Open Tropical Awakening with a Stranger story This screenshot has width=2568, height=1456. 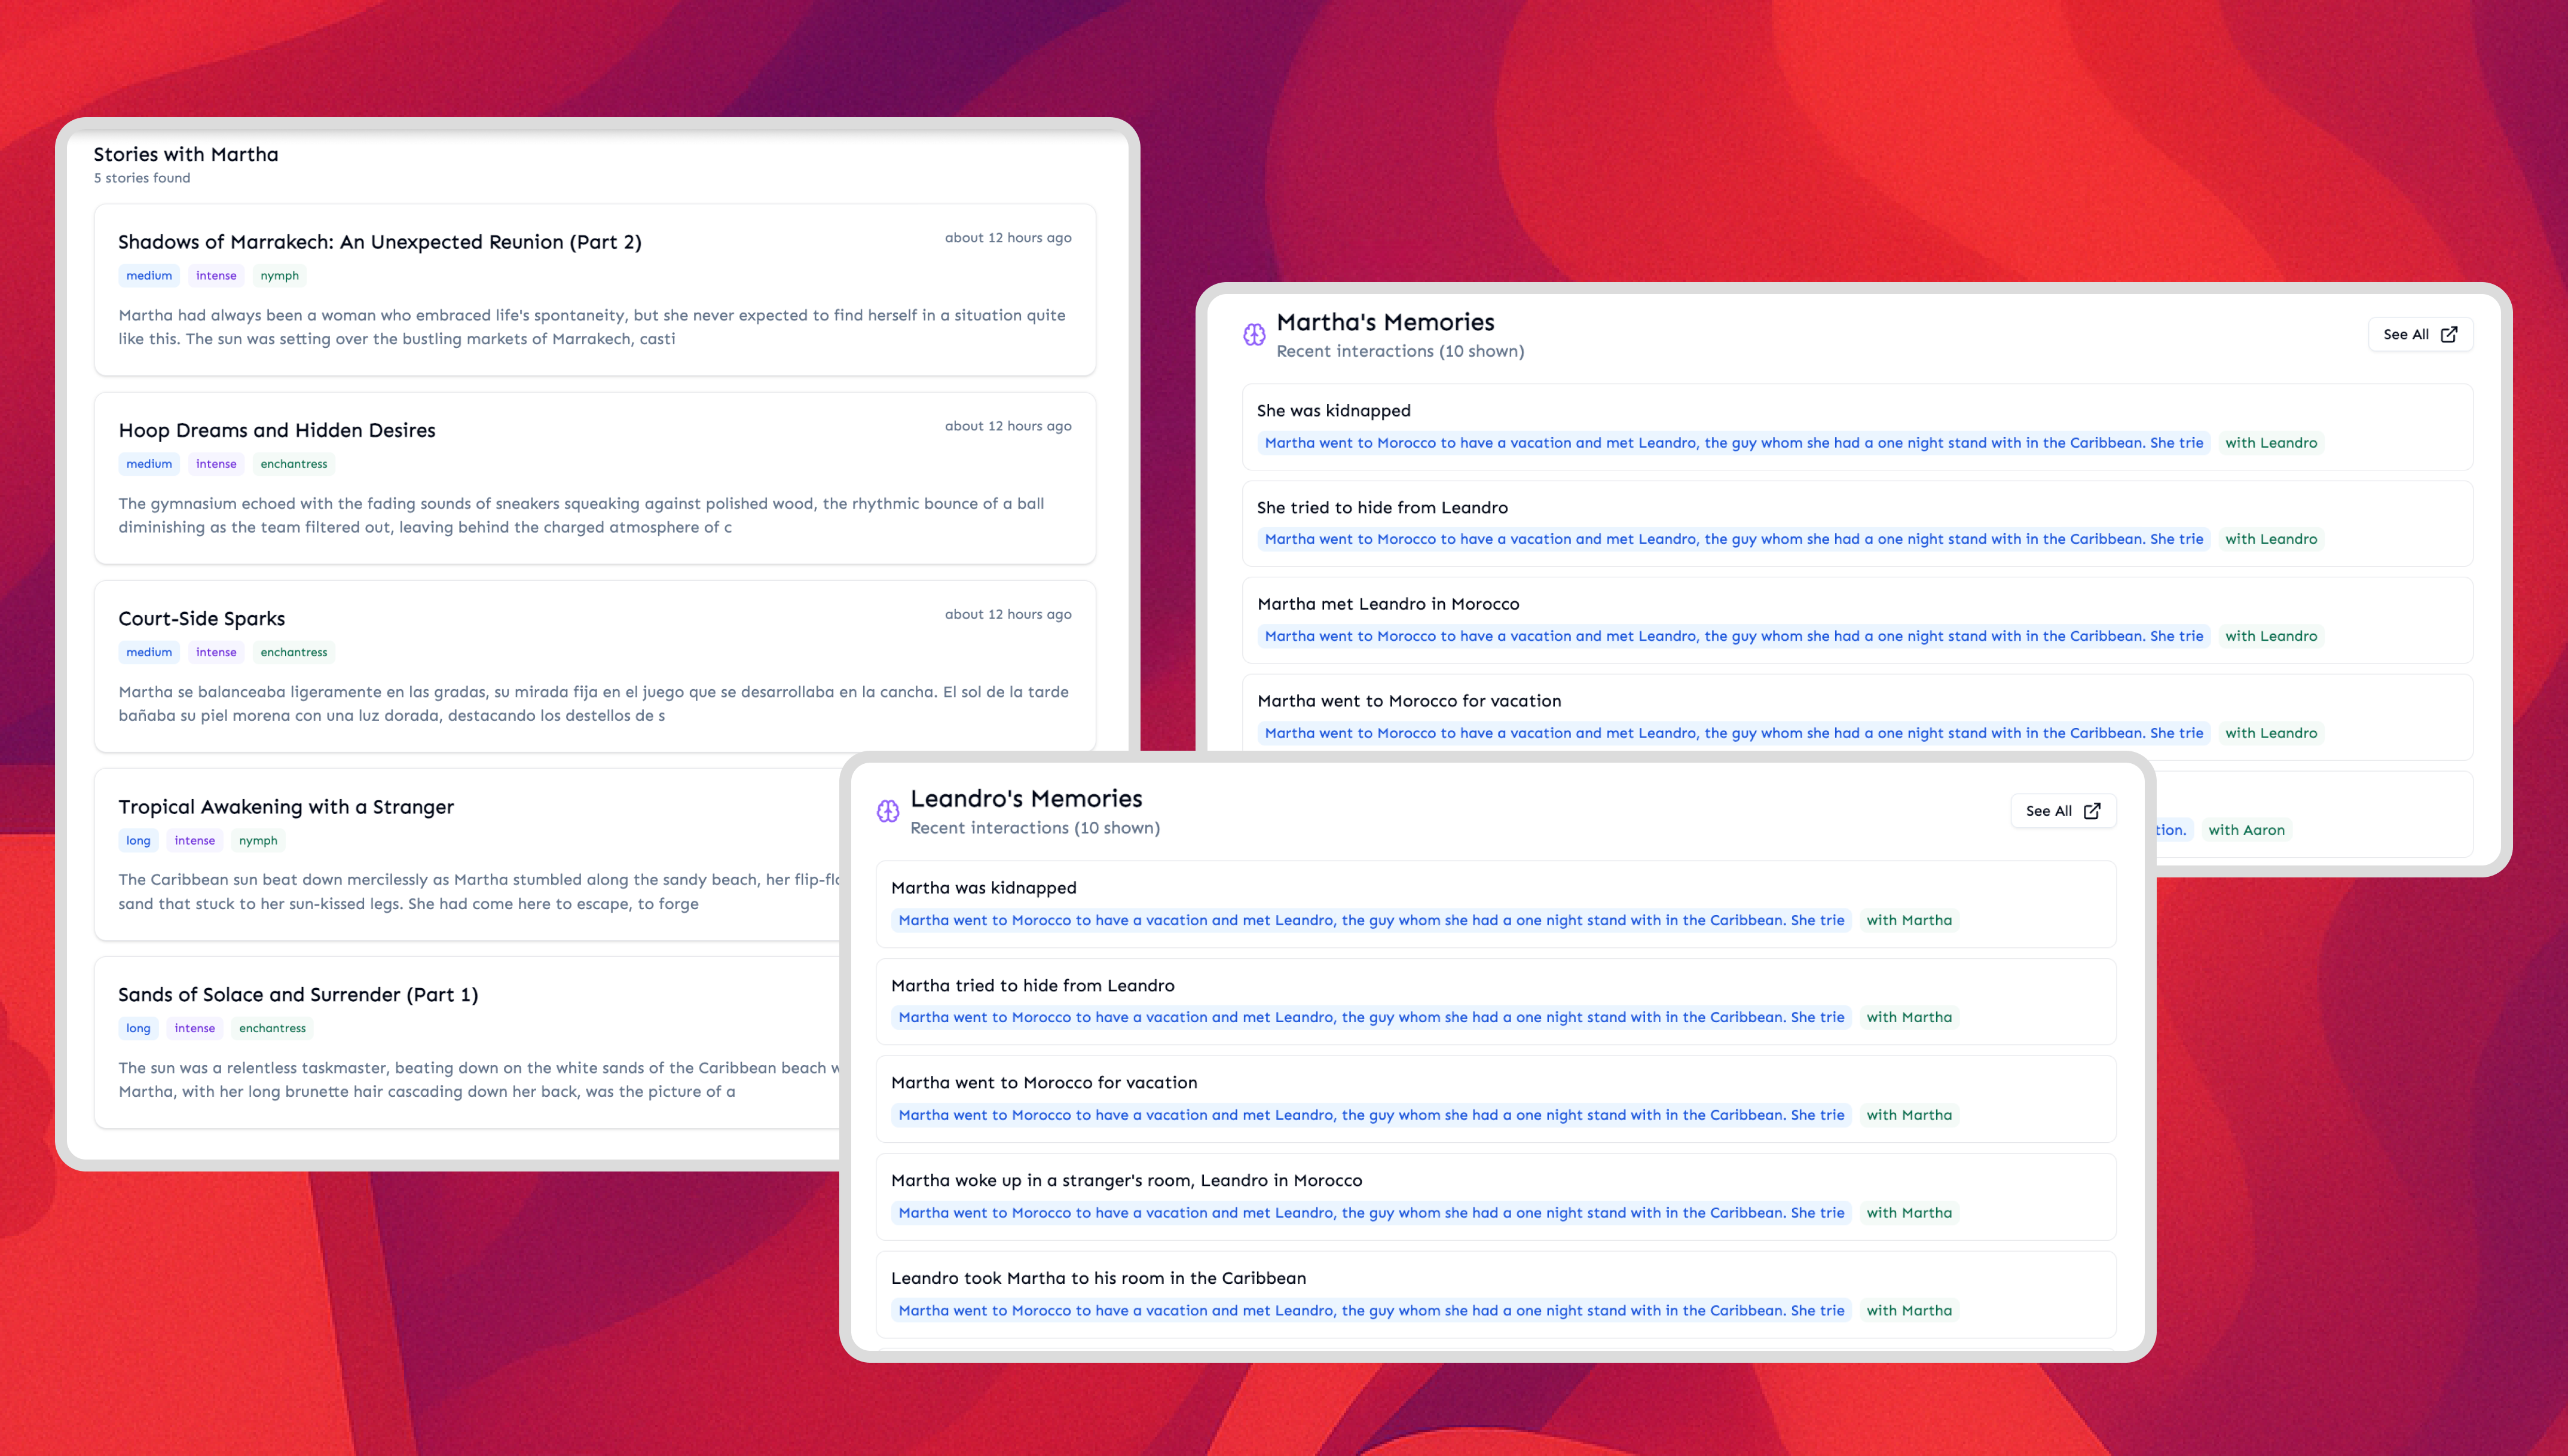tap(286, 807)
